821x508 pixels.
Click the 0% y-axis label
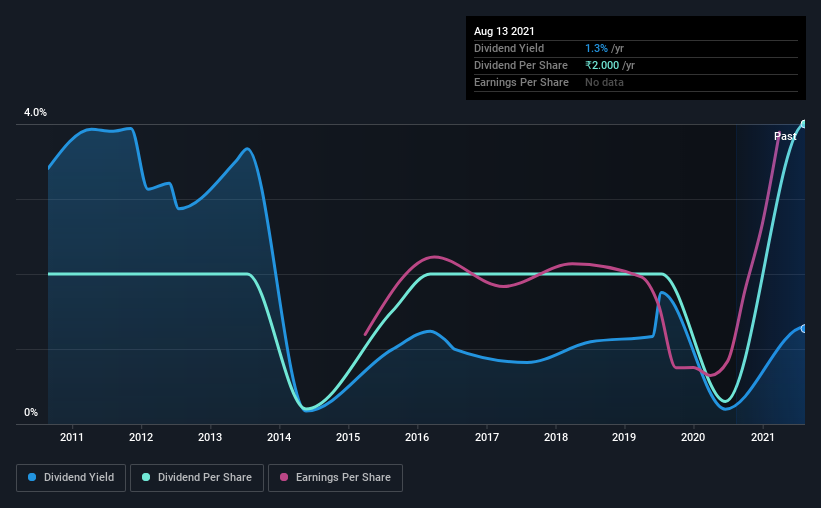(31, 412)
